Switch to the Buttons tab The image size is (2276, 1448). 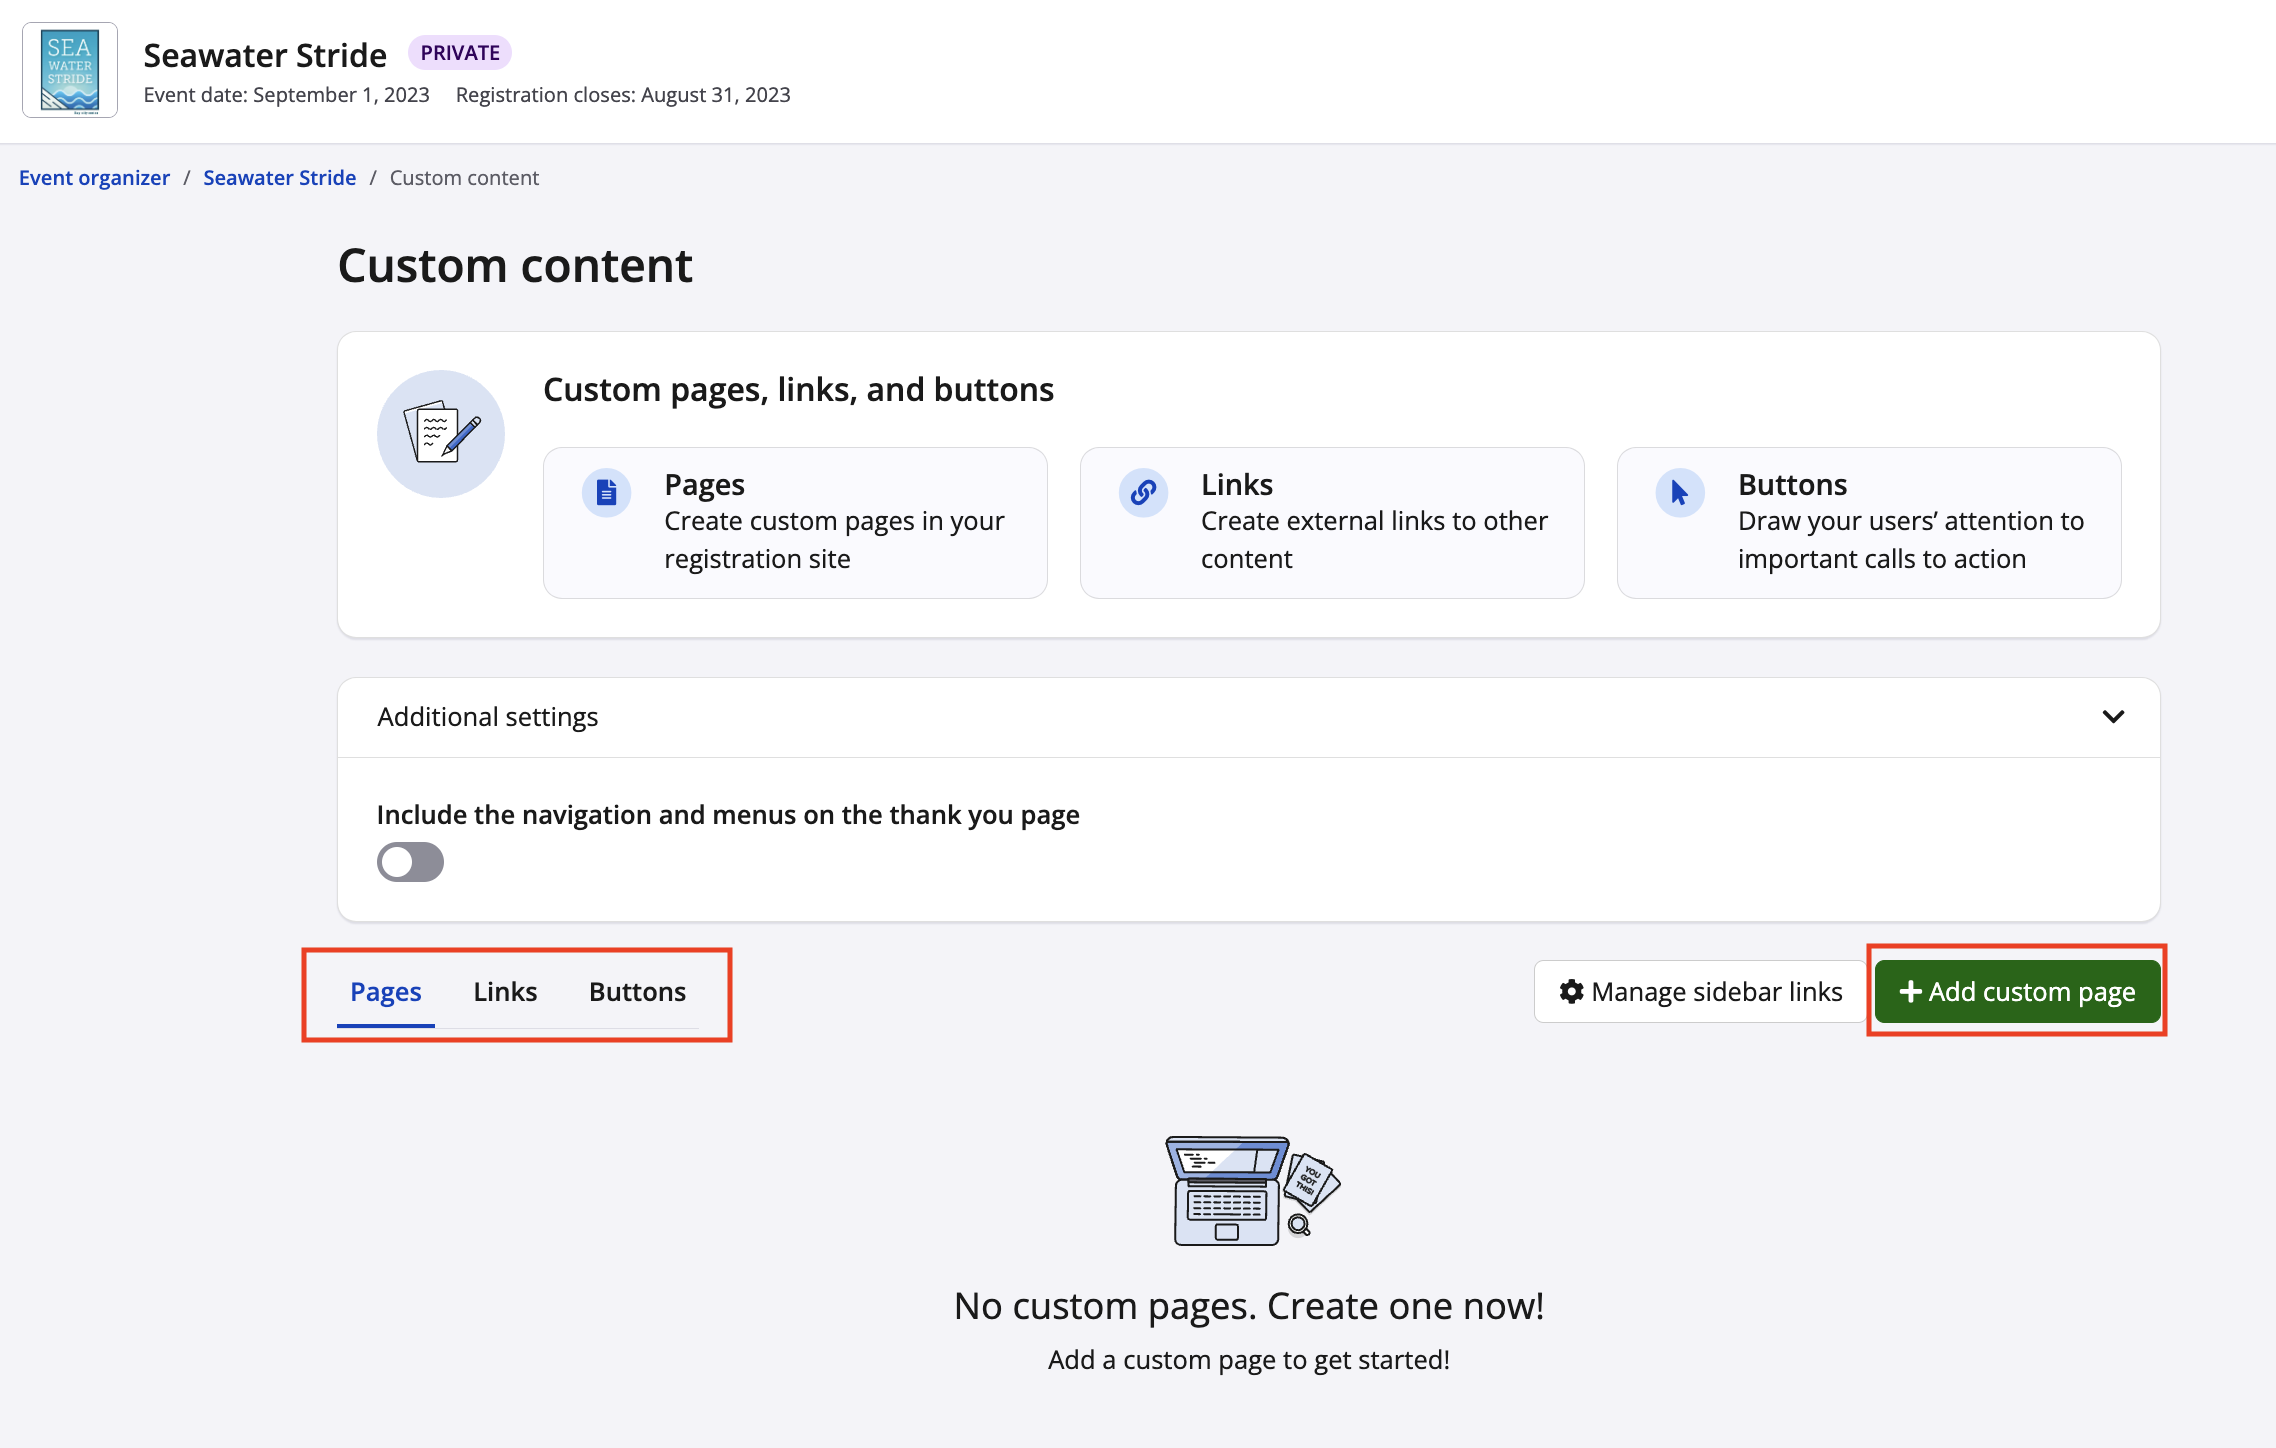pyautogui.click(x=637, y=992)
